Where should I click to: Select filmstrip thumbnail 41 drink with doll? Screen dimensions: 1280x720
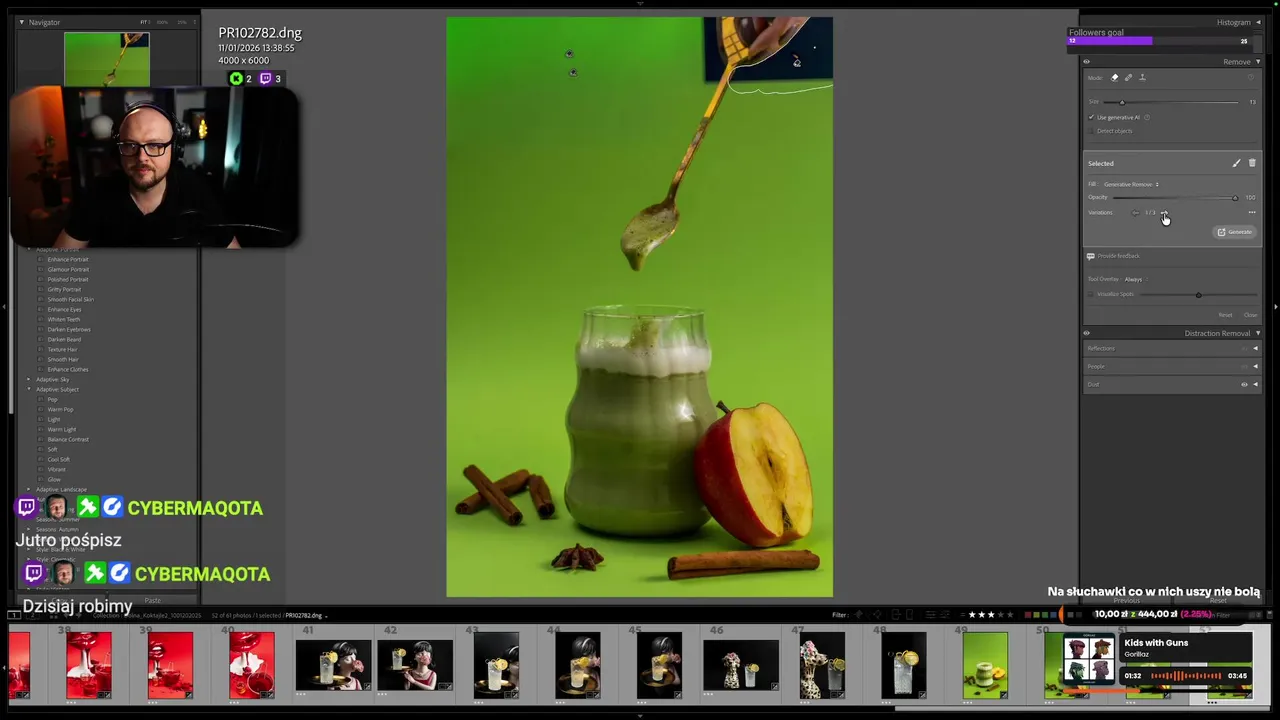pos(333,665)
